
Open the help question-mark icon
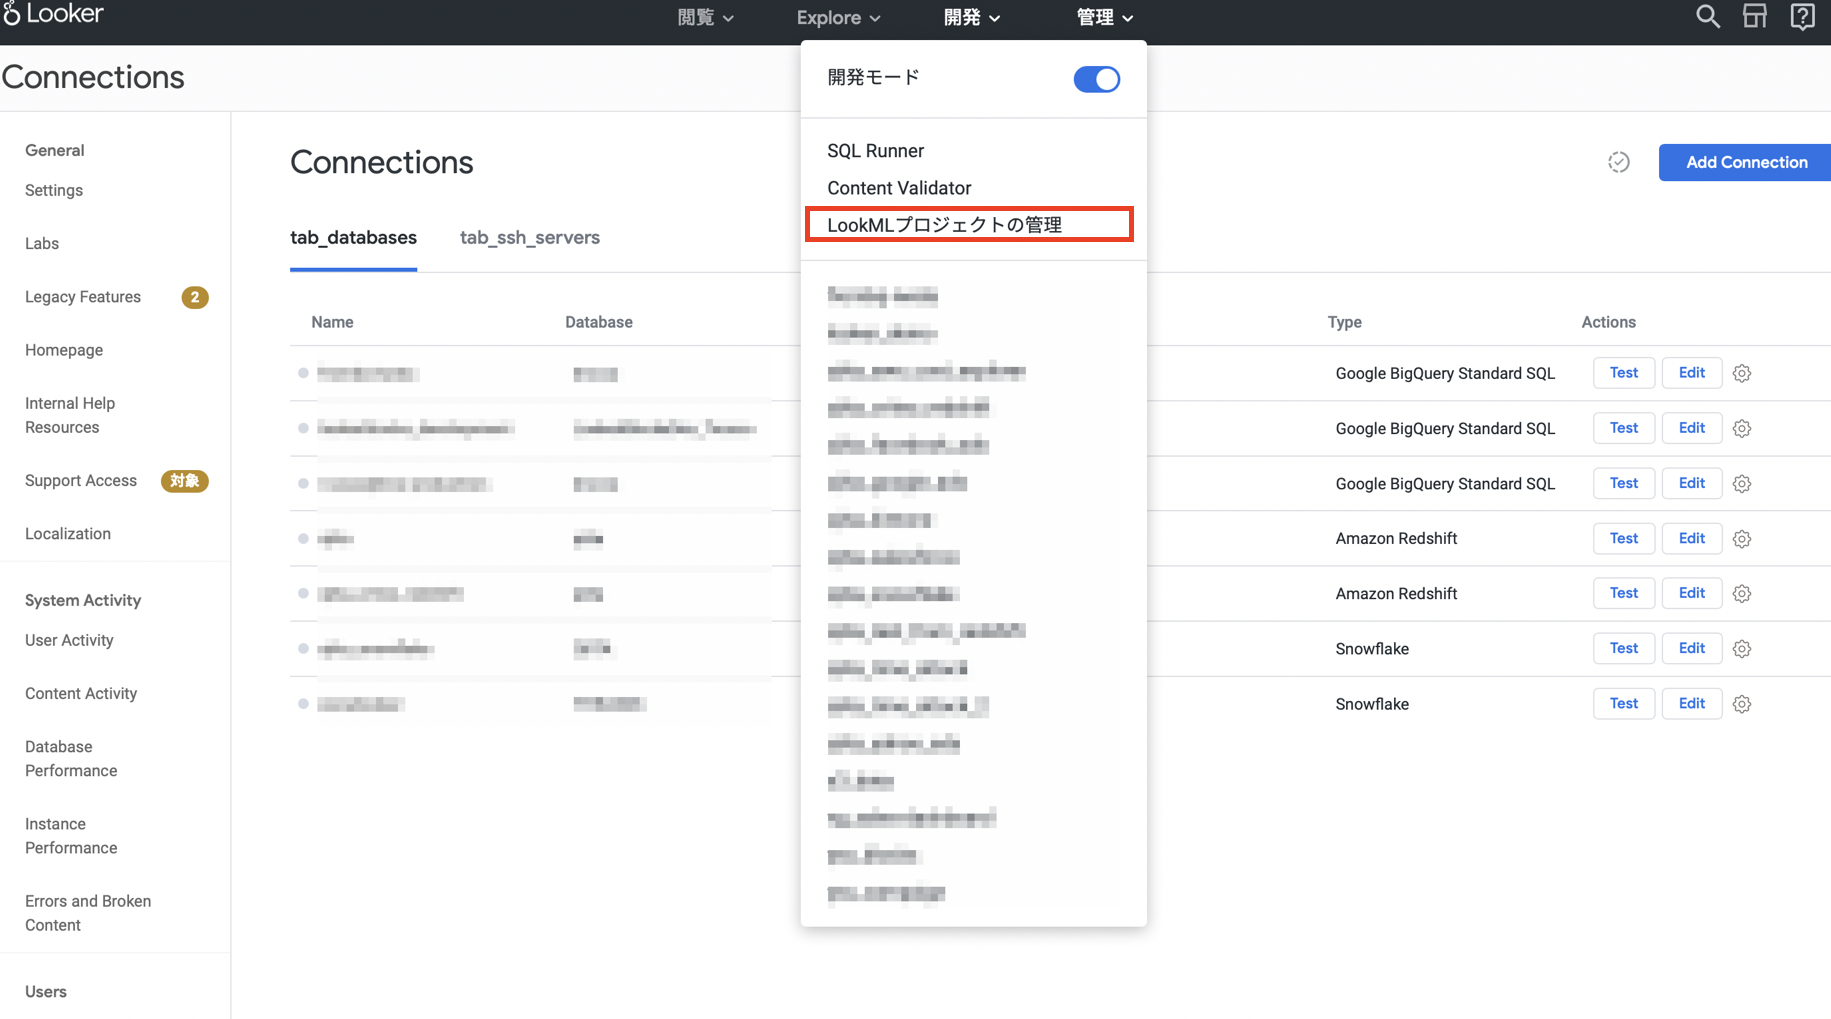pos(1802,17)
